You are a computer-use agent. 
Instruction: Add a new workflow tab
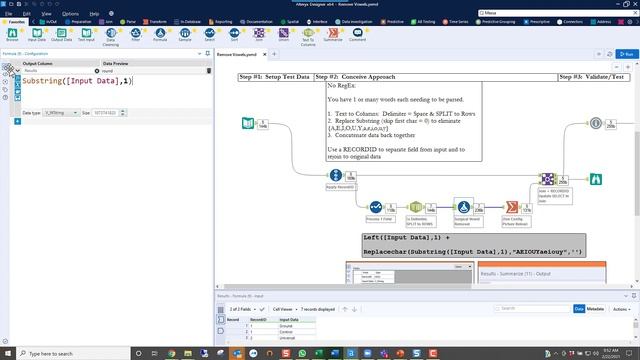(274, 54)
